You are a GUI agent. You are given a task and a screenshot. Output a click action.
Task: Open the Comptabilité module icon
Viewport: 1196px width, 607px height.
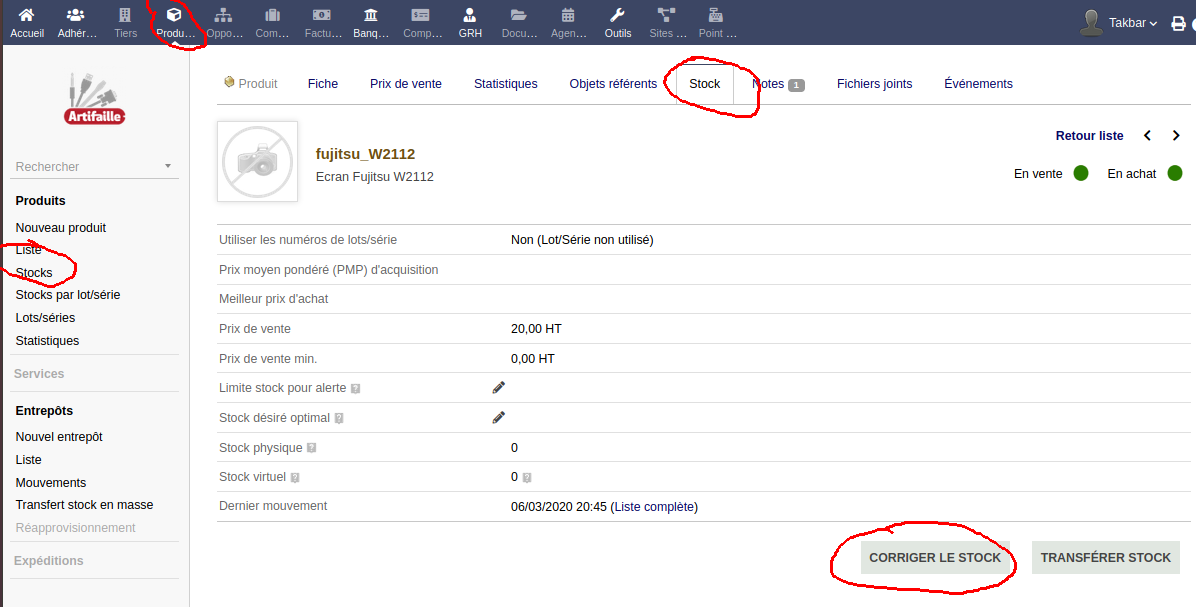(420, 15)
